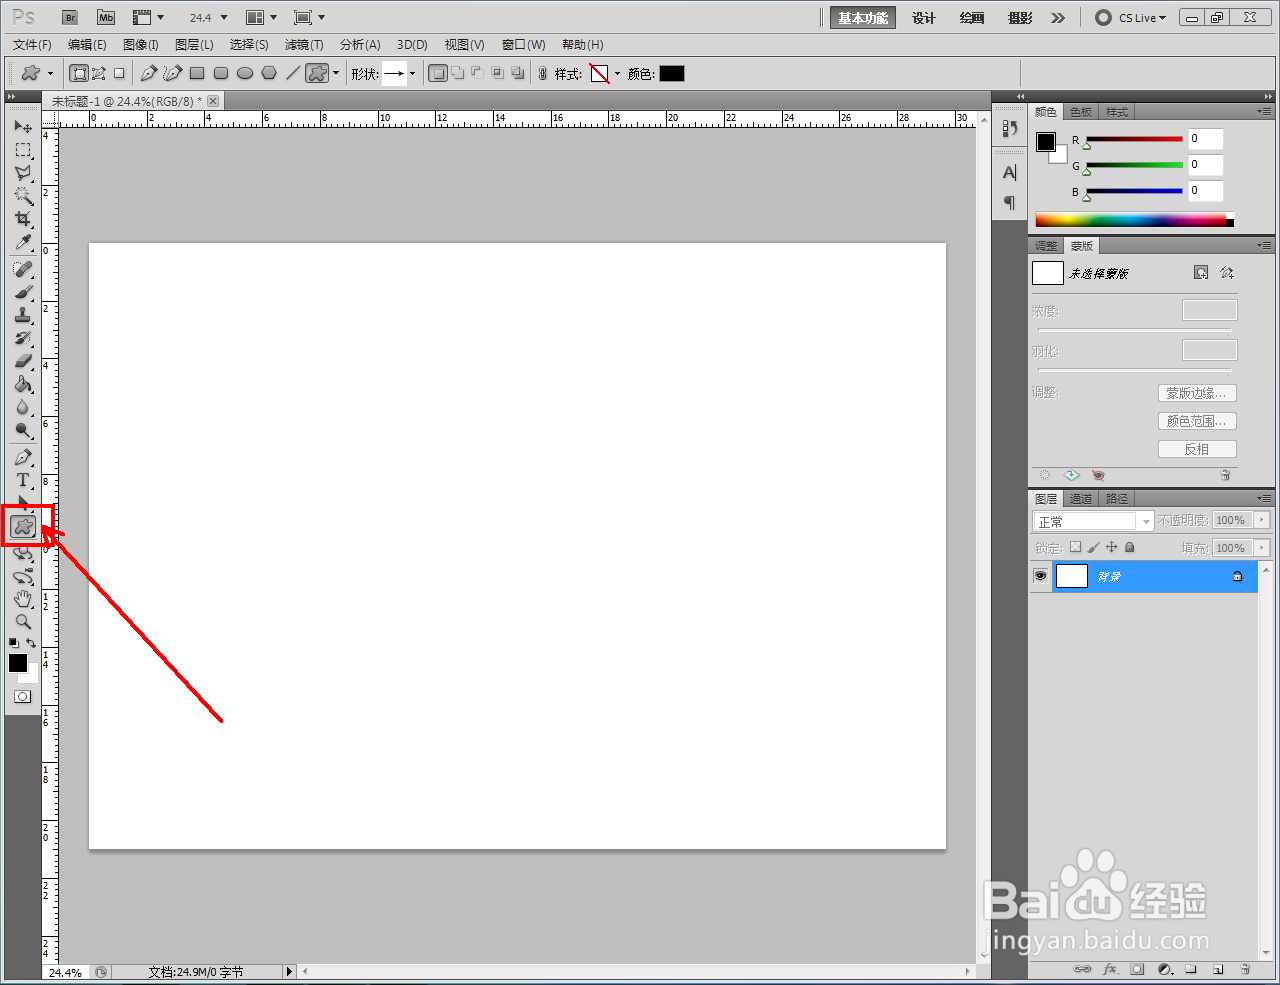Select the 3D Object Rotate tool
Image resolution: width=1280 pixels, height=985 pixels.
[x=23, y=553]
